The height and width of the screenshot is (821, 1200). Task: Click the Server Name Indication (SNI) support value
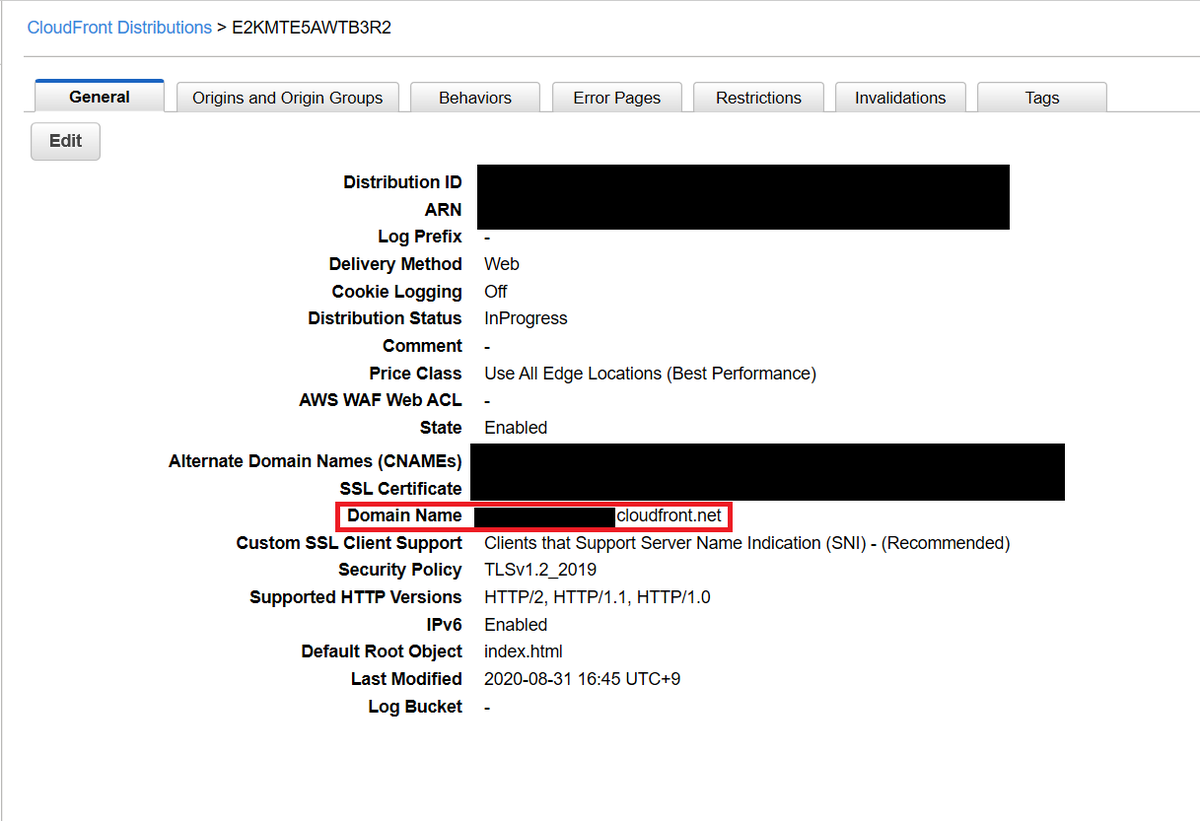[x=747, y=543]
